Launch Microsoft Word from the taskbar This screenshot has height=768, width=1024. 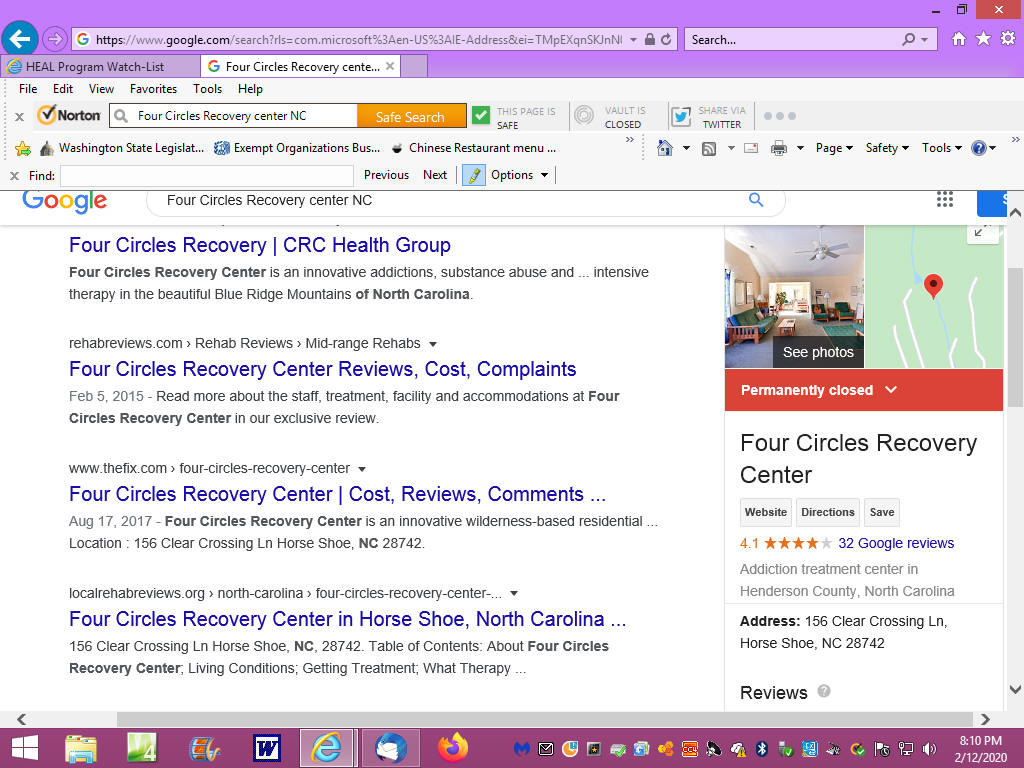point(266,748)
